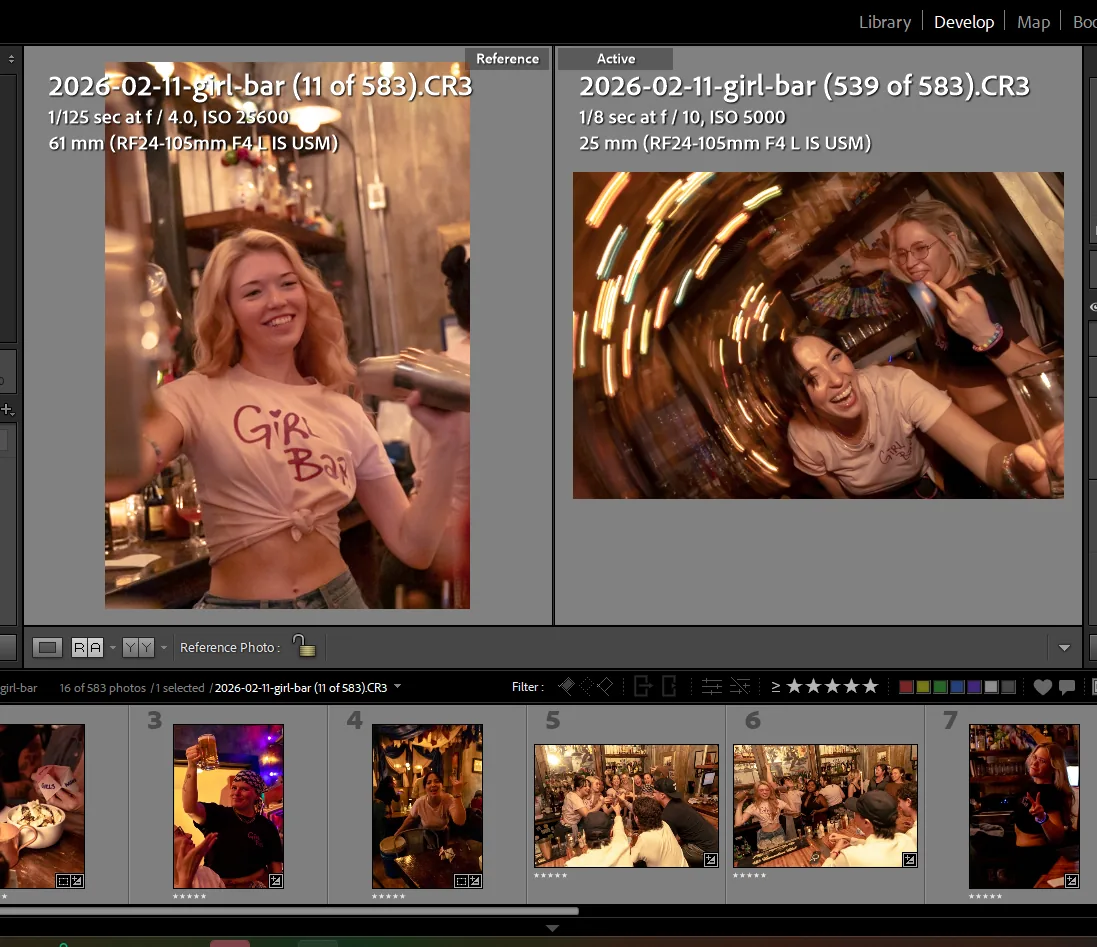Toggle the unflagged photos filter flag

[587, 686]
